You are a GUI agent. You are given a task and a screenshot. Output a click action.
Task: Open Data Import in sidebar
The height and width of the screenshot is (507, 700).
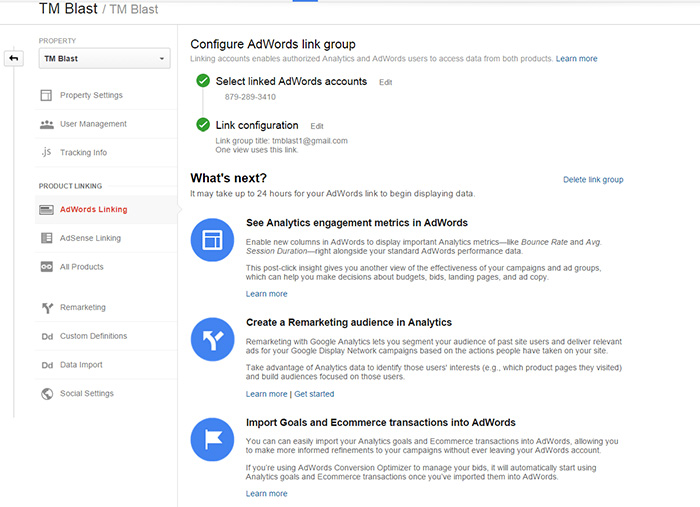[x=81, y=365]
